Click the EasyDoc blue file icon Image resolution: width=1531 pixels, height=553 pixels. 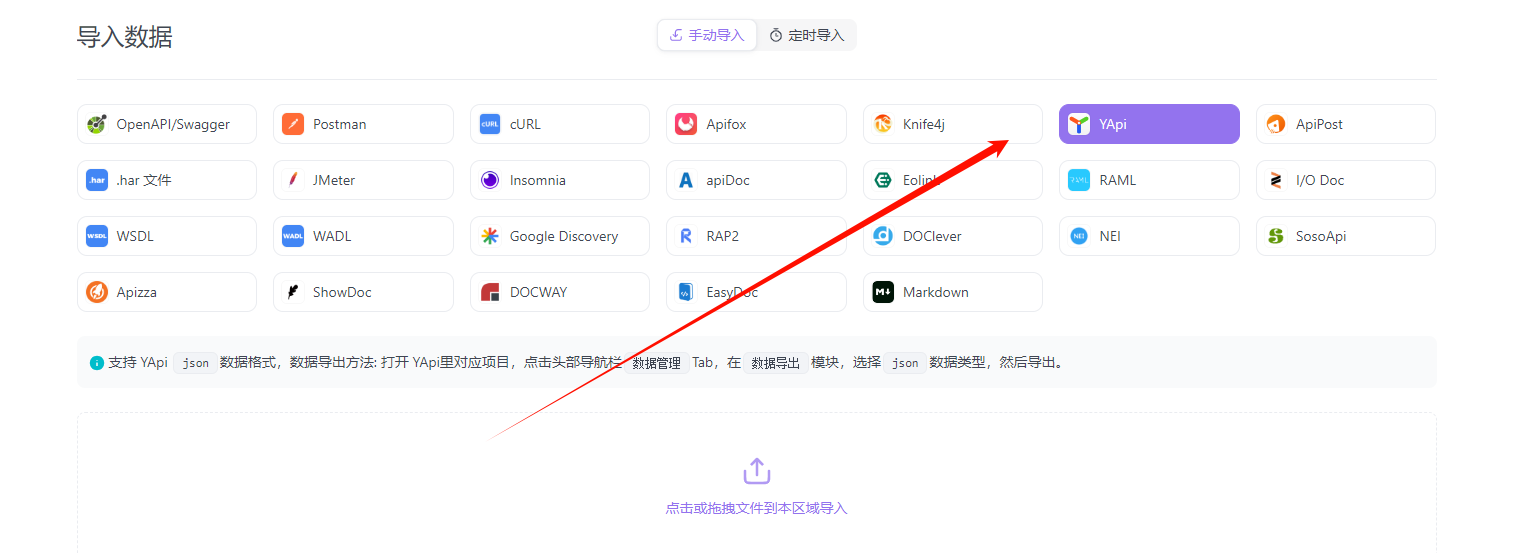tap(686, 292)
